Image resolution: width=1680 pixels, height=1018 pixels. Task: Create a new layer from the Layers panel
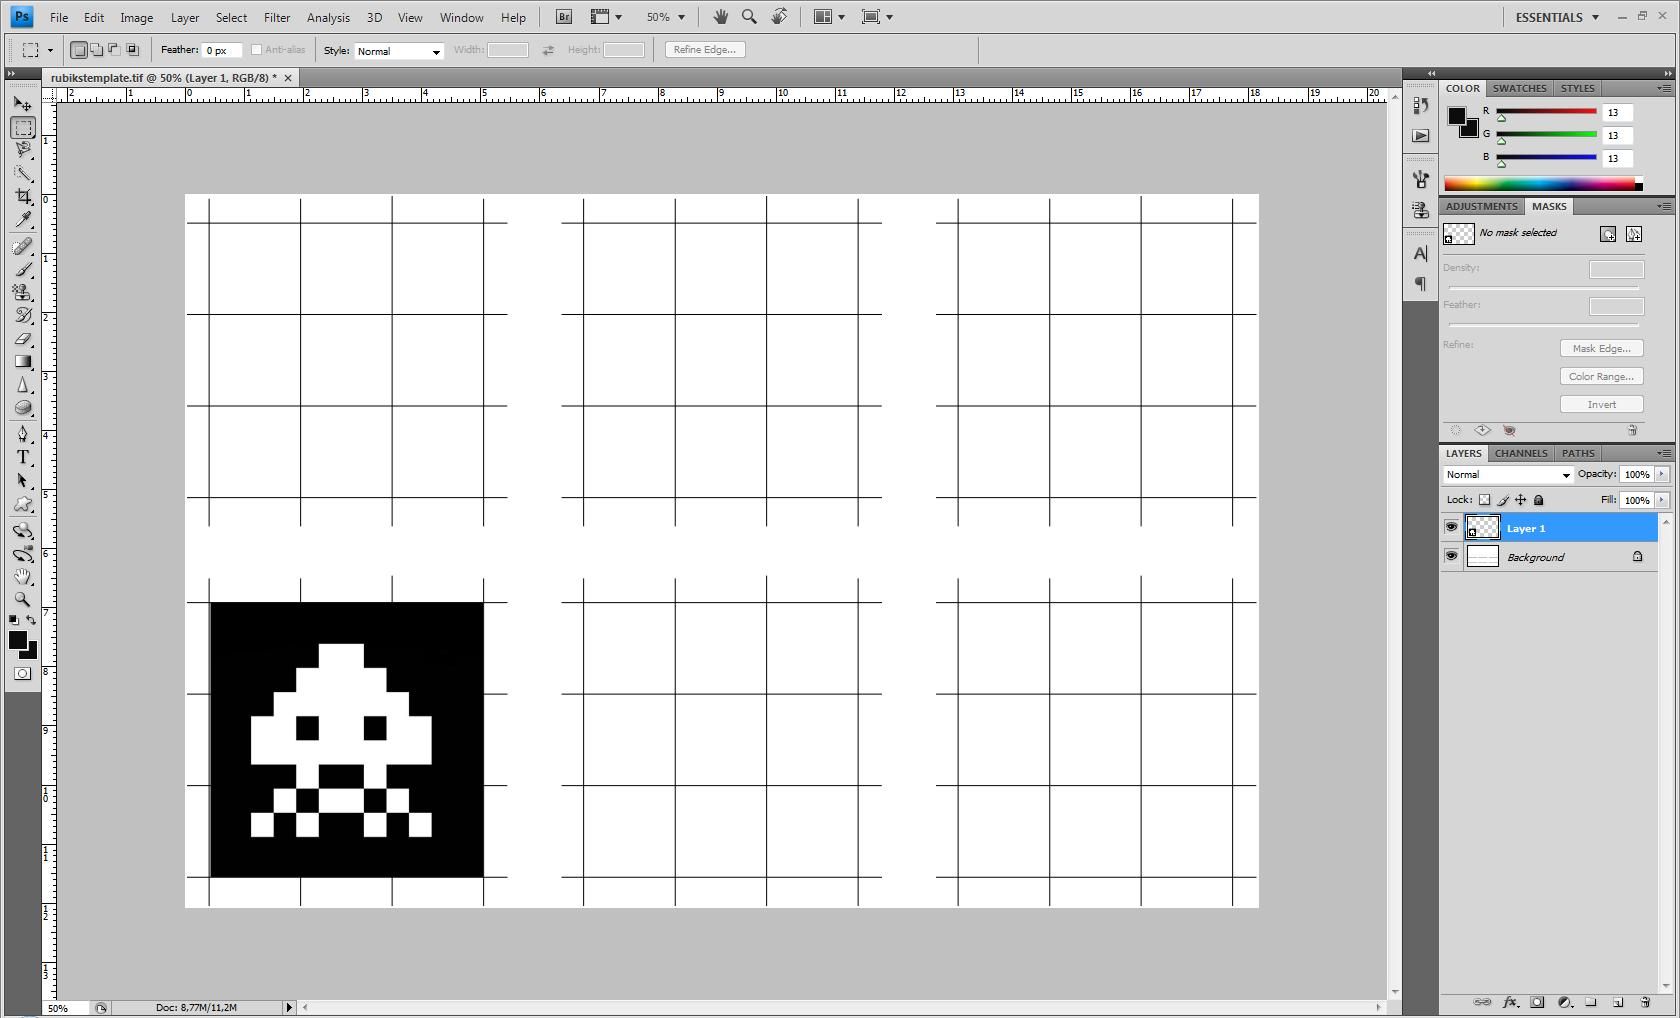click(1618, 1002)
